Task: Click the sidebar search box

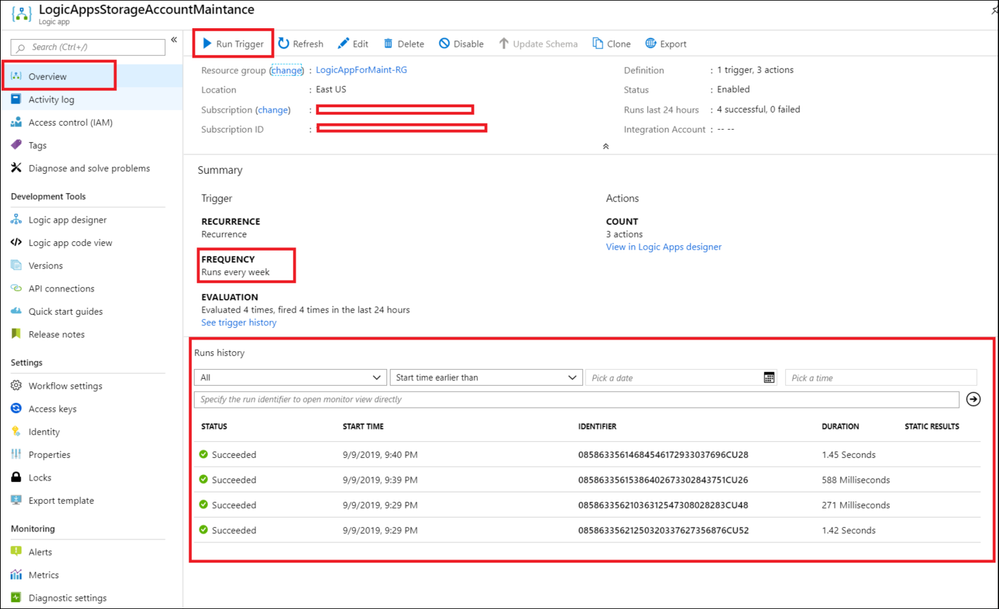Action: [x=88, y=47]
